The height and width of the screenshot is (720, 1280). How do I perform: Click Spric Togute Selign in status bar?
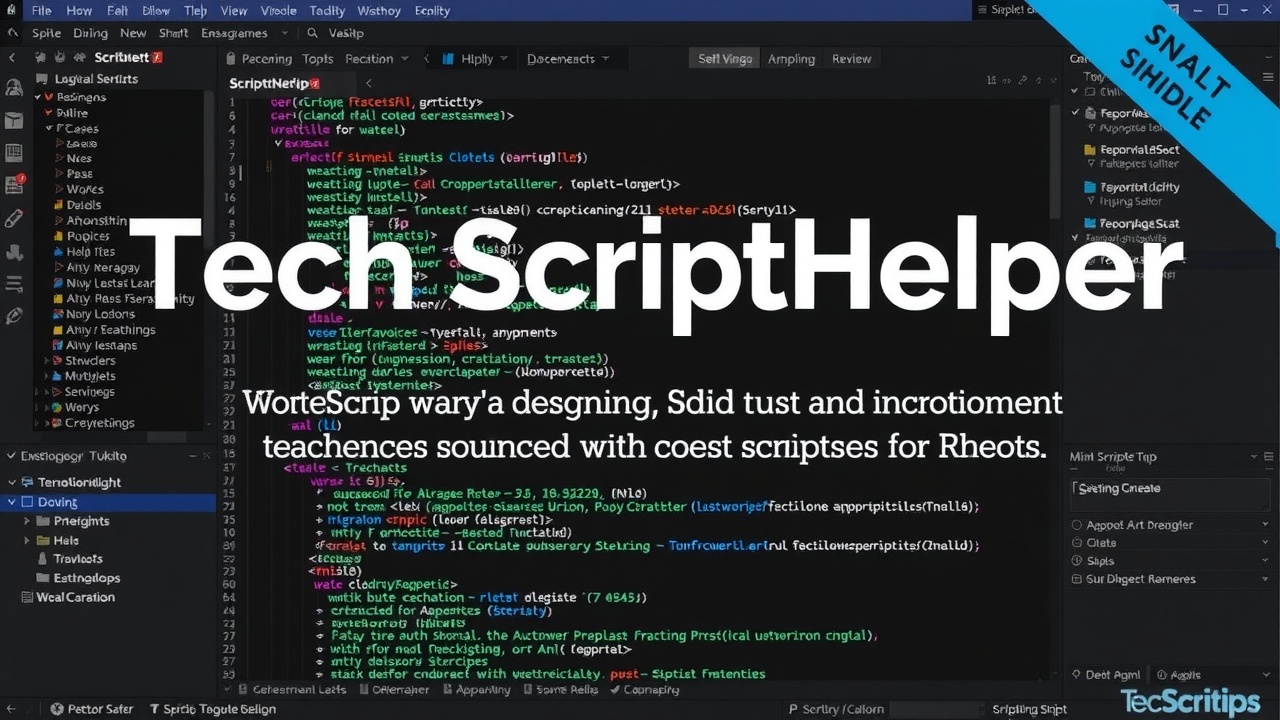(x=212, y=709)
